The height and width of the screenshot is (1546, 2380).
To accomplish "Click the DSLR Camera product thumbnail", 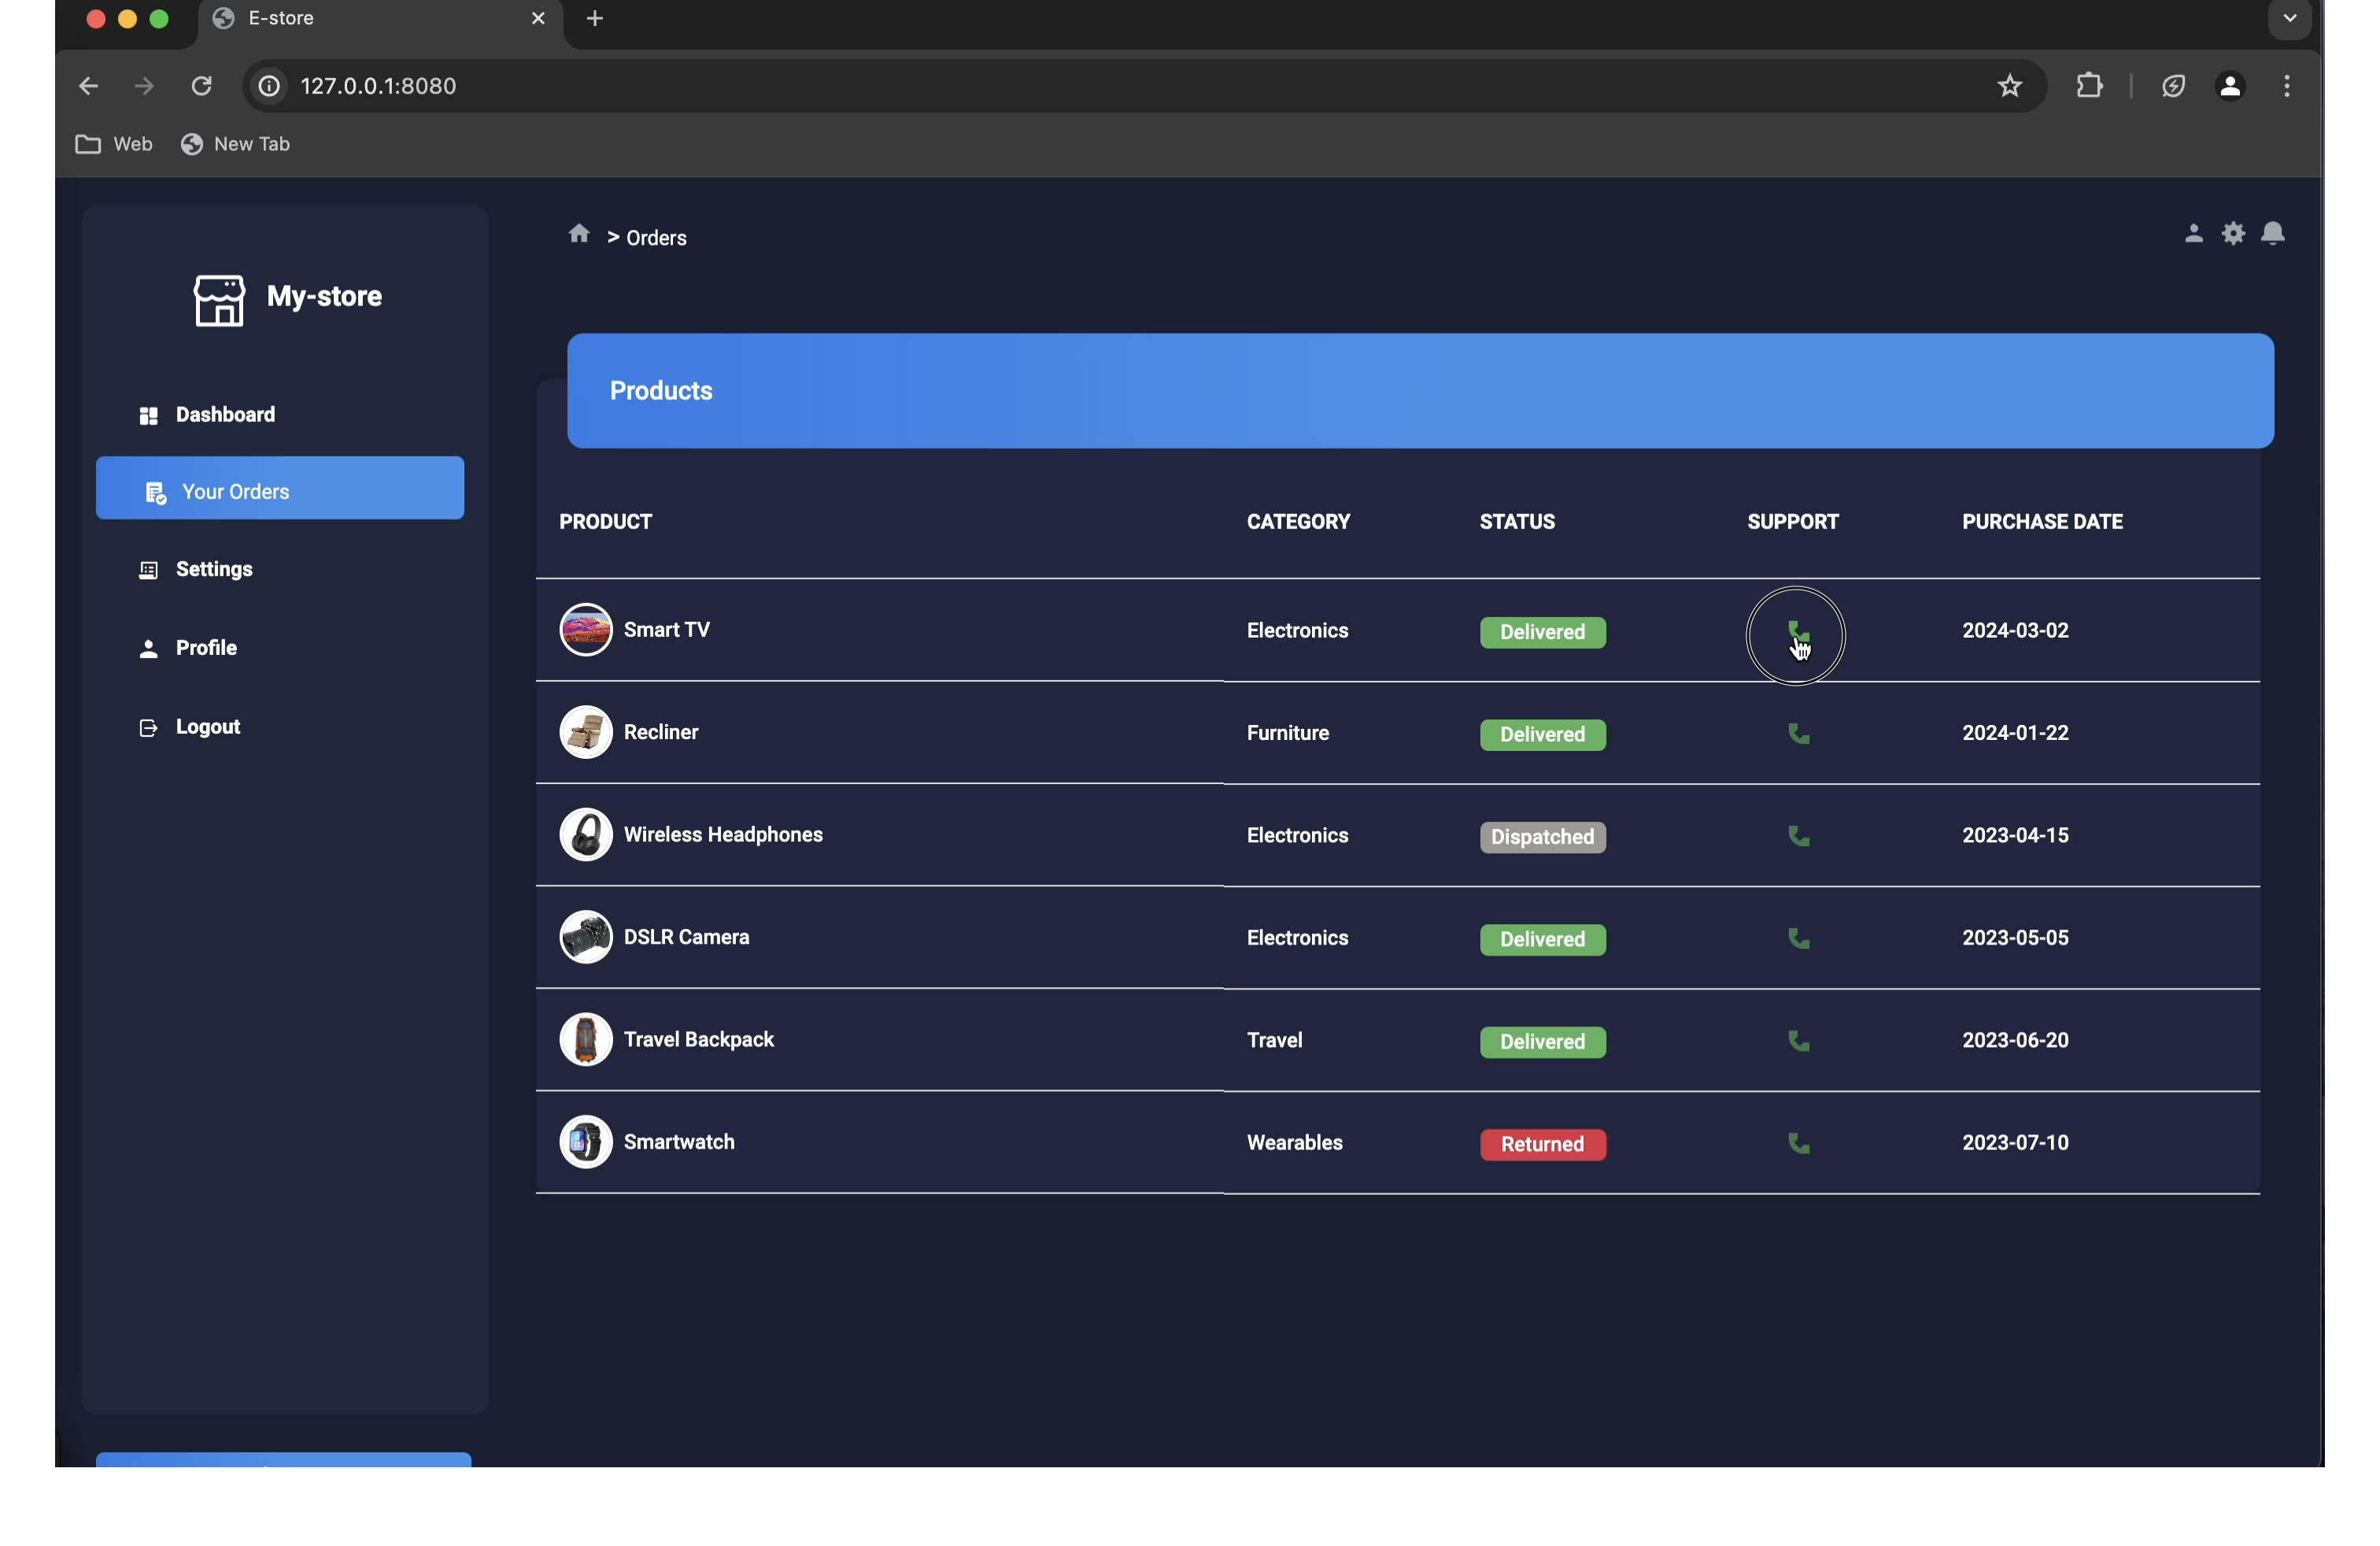I will [585, 937].
